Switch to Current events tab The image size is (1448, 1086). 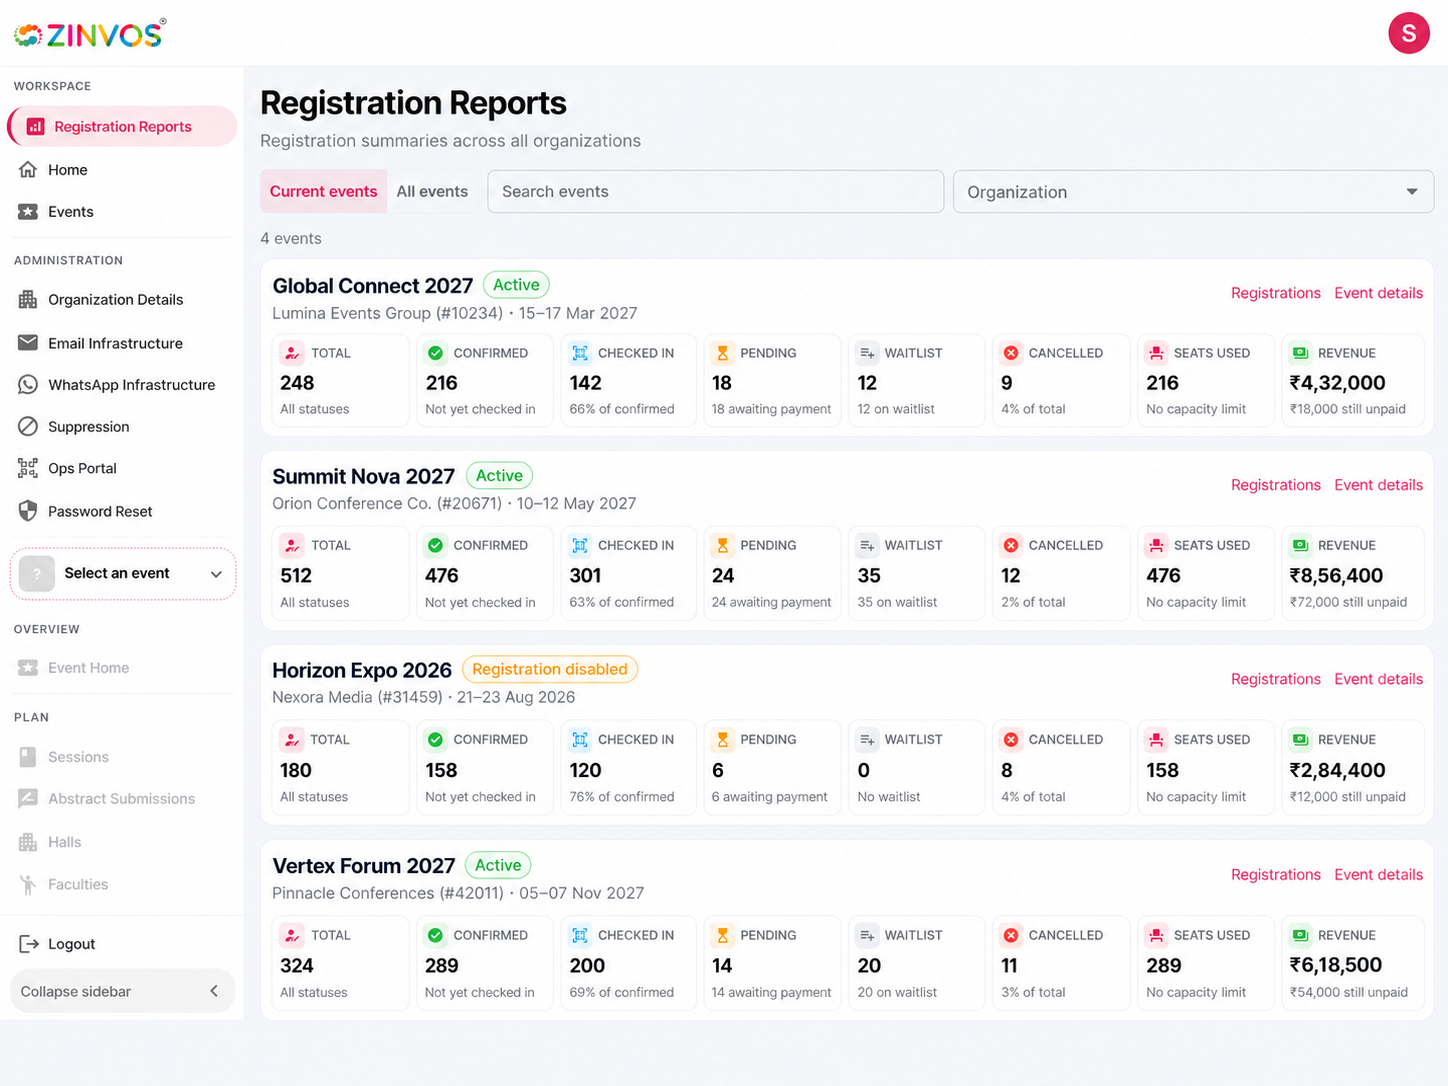(323, 191)
